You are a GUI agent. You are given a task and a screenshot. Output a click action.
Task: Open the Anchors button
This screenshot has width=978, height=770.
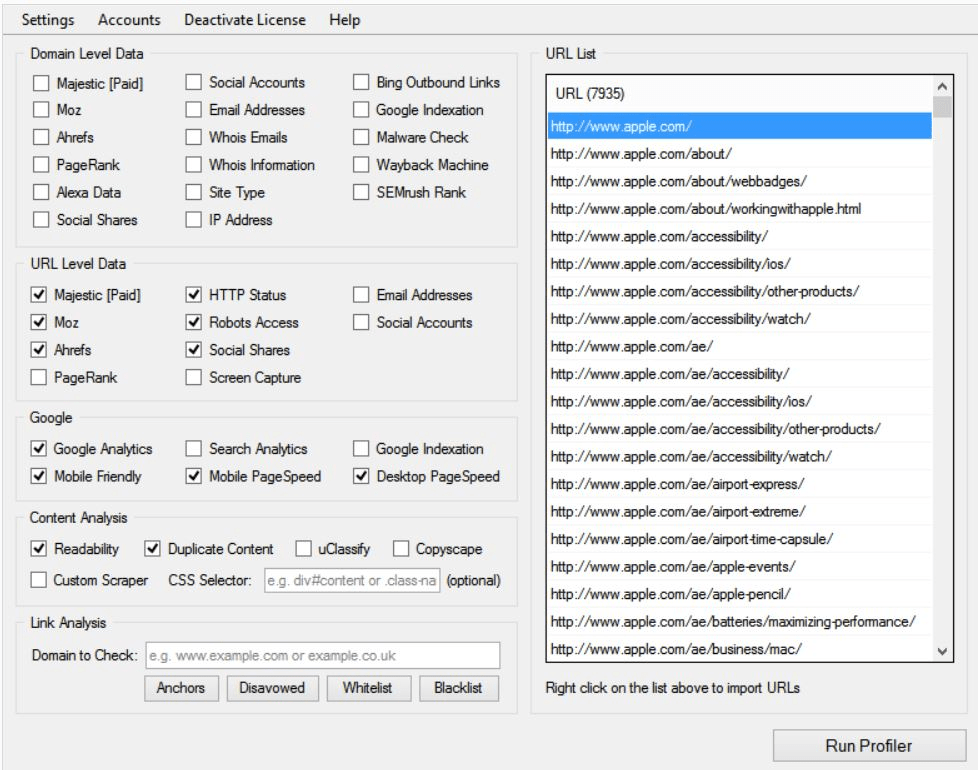(x=181, y=688)
